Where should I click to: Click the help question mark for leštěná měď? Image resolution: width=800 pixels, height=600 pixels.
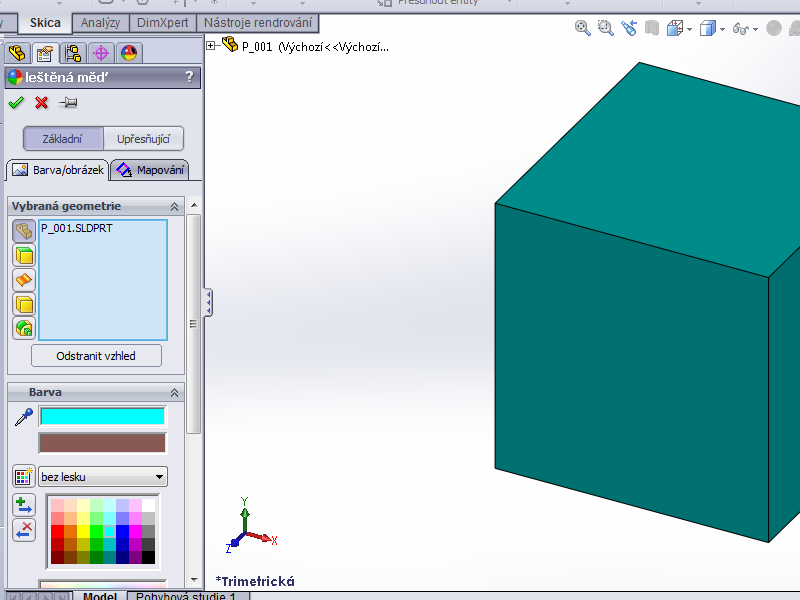pos(189,77)
